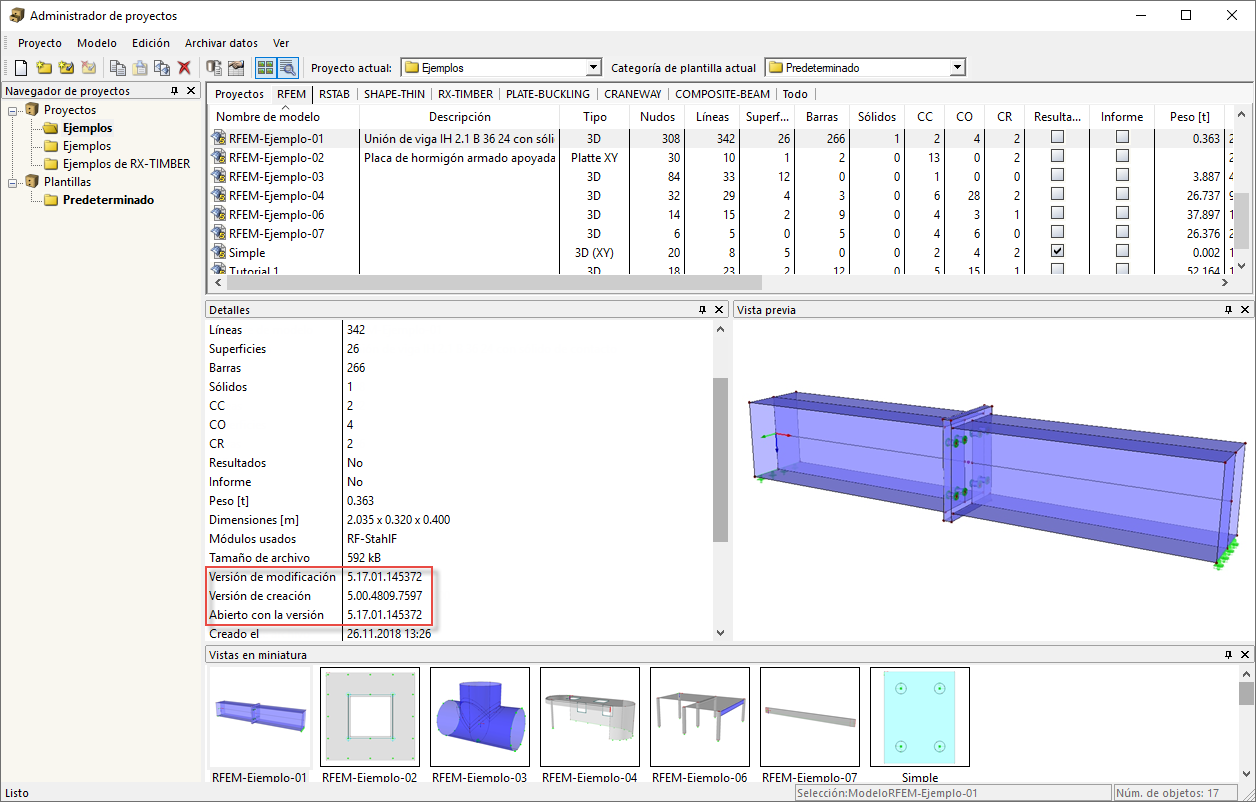Switch to the CRANEWAY tab
The width and height of the screenshot is (1256, 802).
click(633, 94)
